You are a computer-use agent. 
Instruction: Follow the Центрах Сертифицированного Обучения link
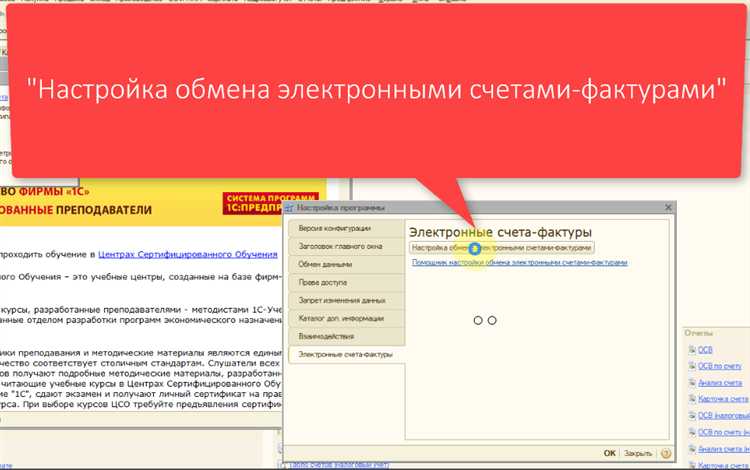point(188,254)
